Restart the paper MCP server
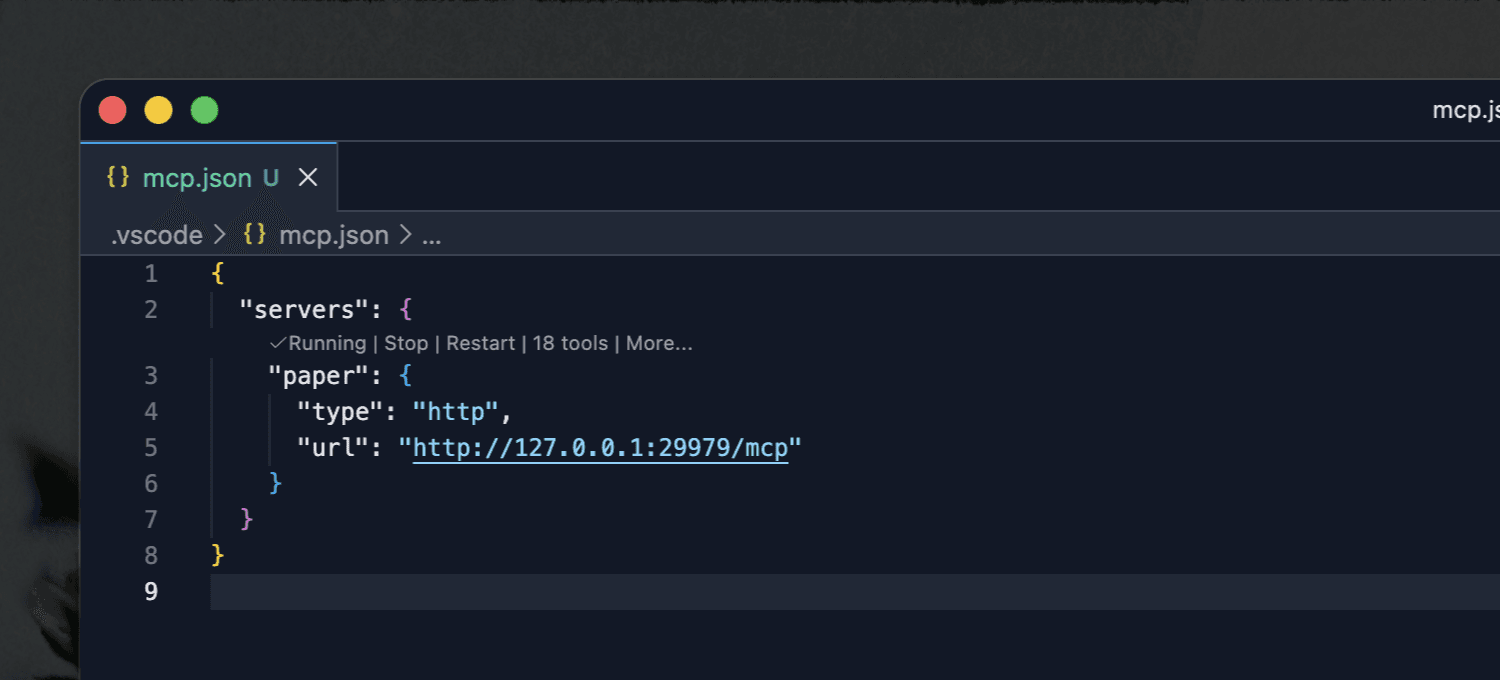Screen dimensions: 1500x680 [480, 343]
